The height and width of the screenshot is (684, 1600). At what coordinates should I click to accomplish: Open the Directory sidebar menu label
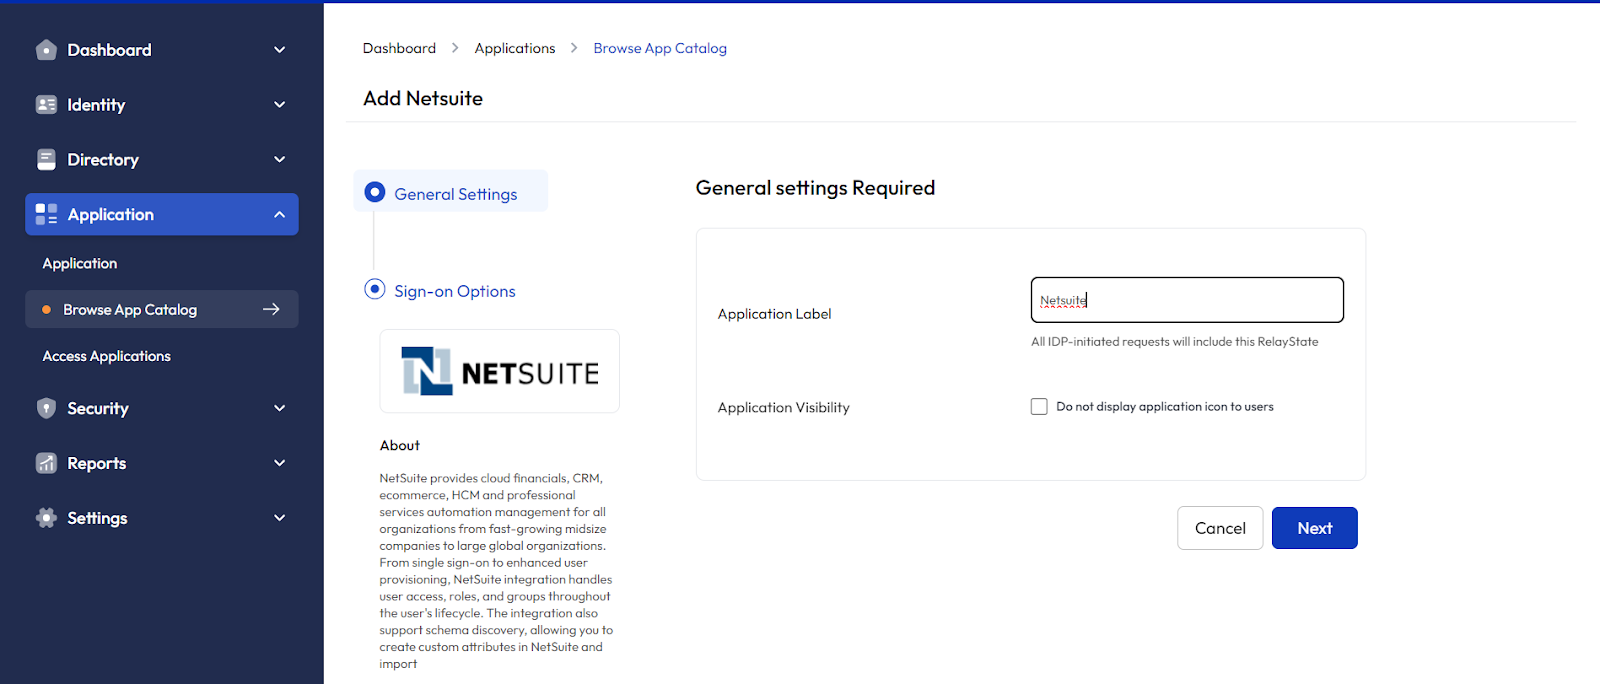pyautogui.click(x=103, y=160)
